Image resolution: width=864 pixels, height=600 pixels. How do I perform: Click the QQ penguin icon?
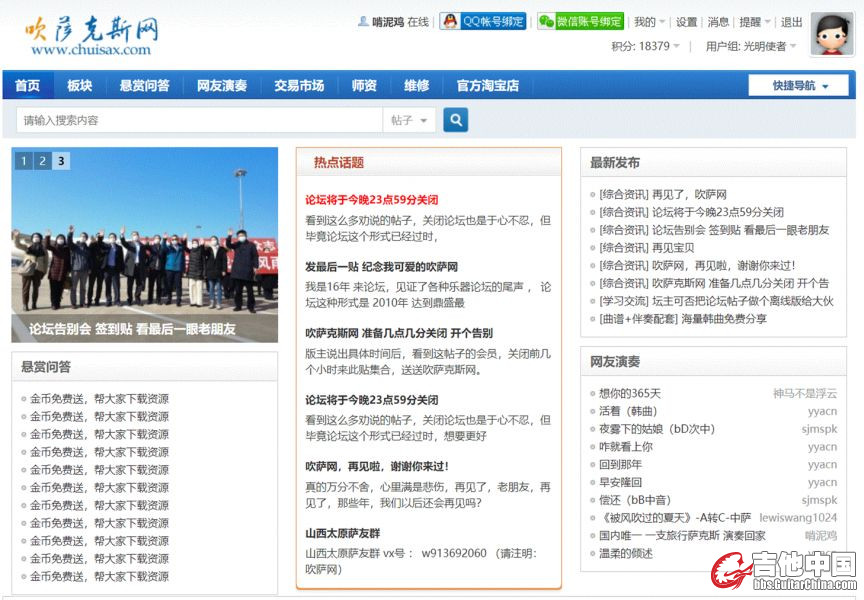point(450,21)
